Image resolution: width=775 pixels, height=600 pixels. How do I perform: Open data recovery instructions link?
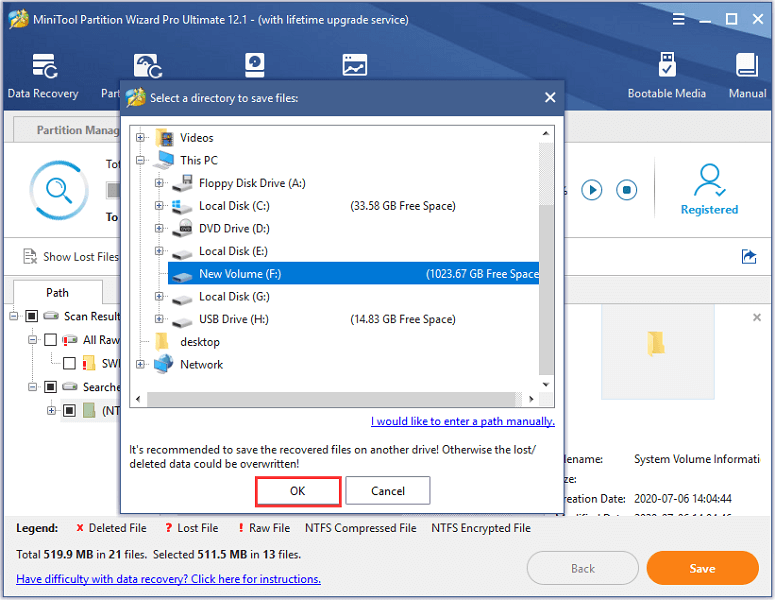tap(169, 579)
